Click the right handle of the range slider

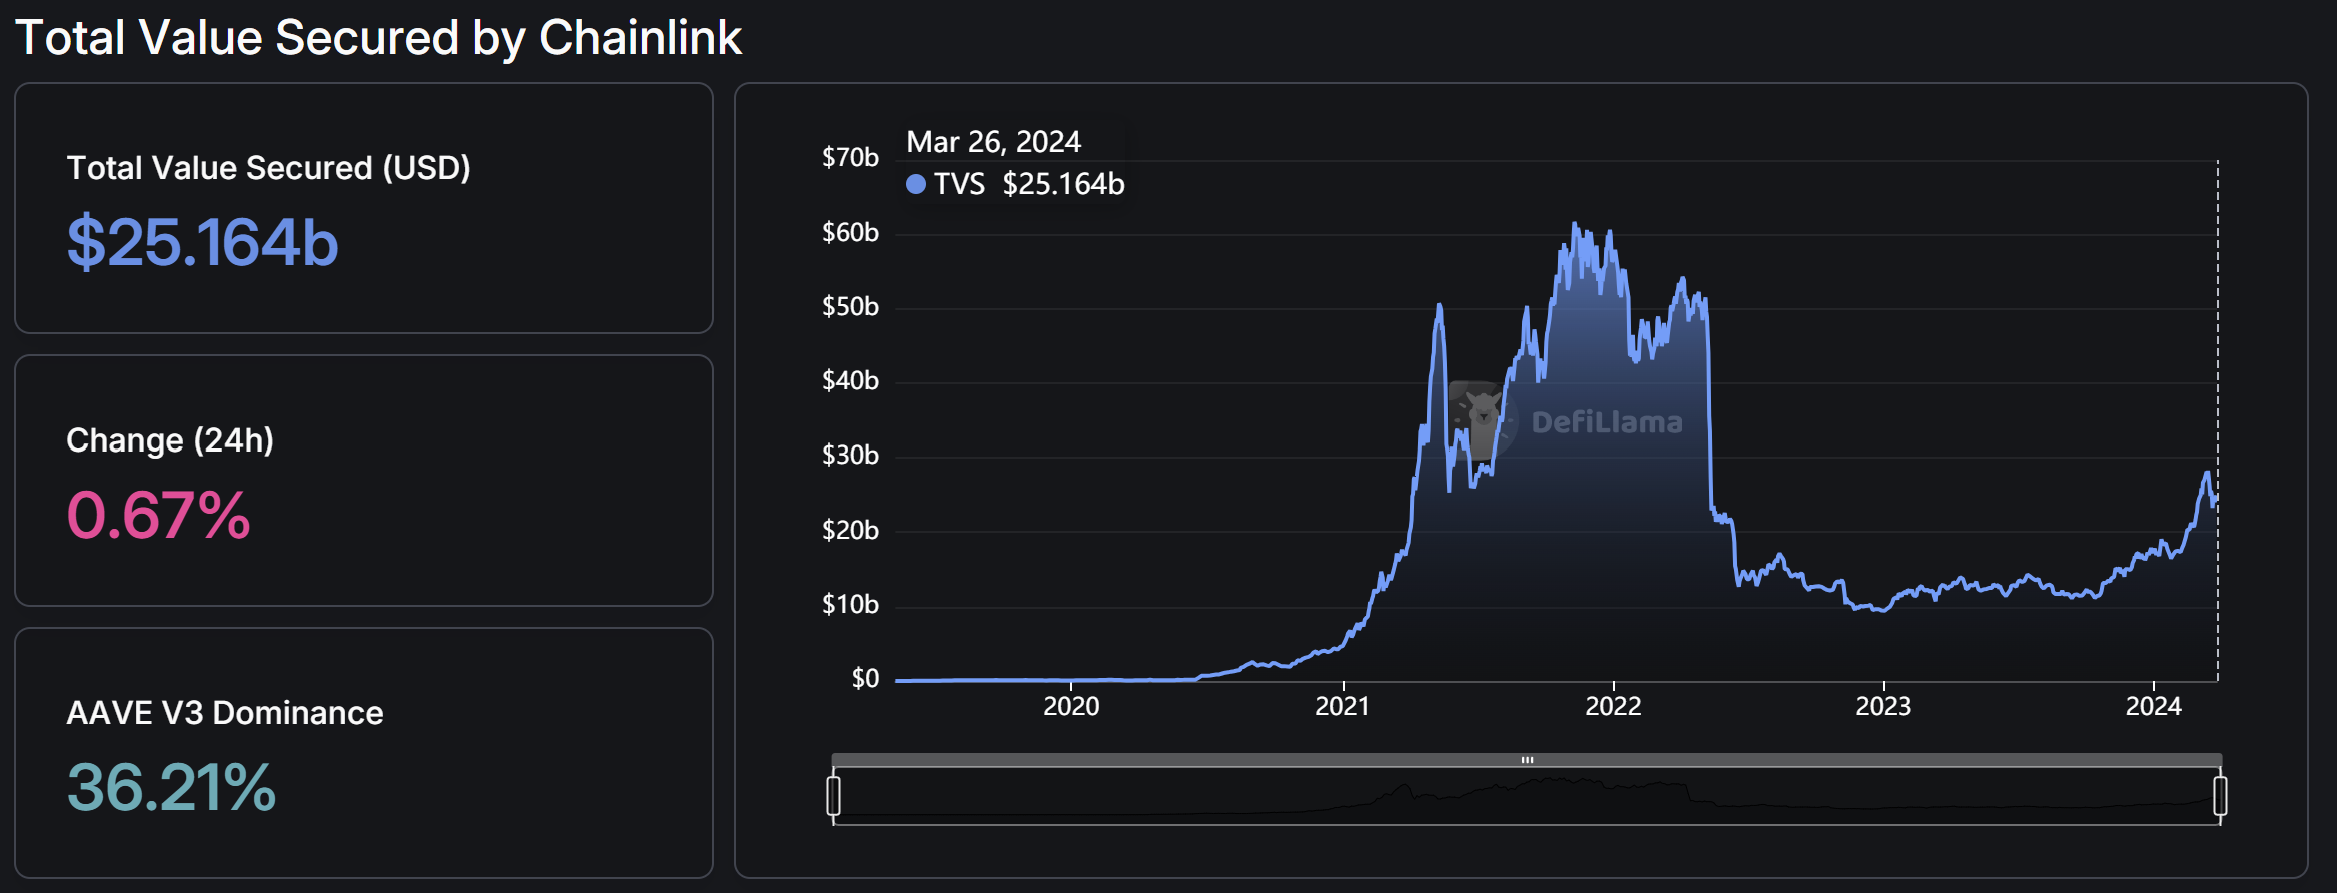click(x=2220, y=796)
